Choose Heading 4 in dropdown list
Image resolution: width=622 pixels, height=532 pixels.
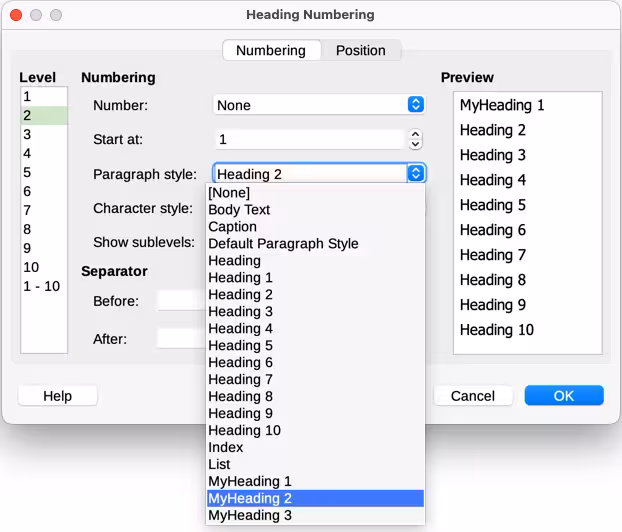(315, 328)
